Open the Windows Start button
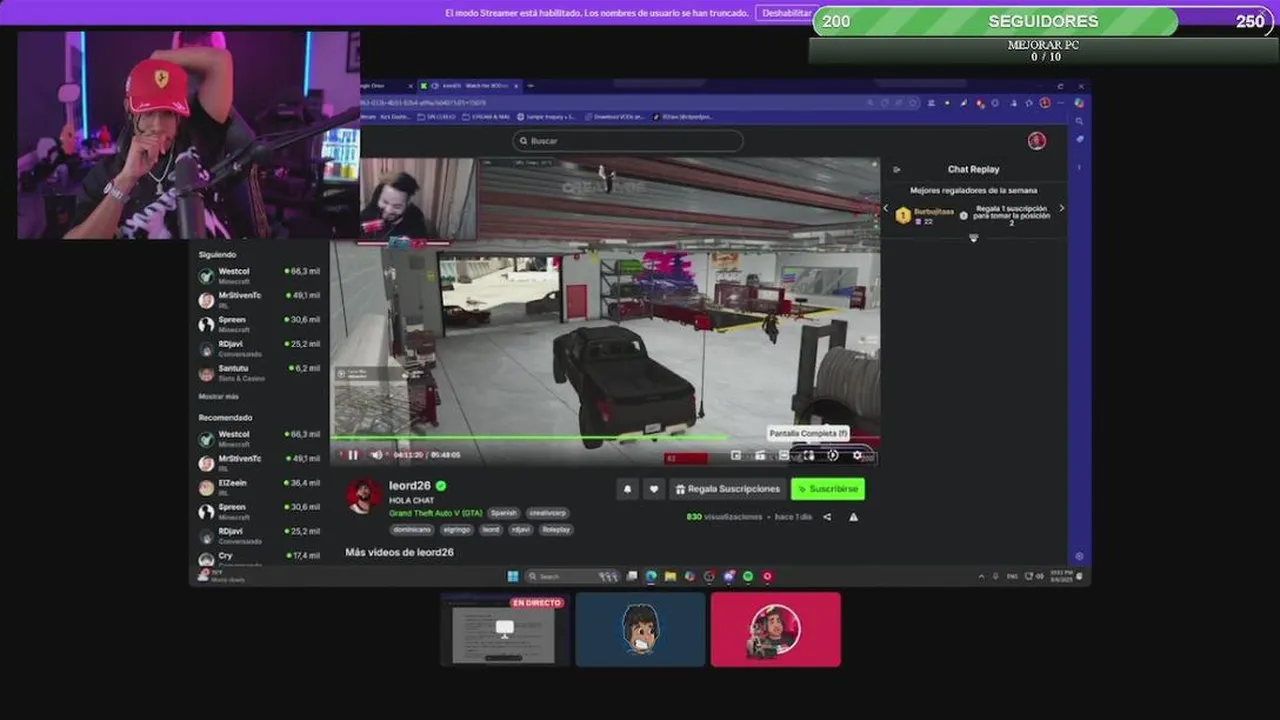1280x720 pixels. coord(513,576)
